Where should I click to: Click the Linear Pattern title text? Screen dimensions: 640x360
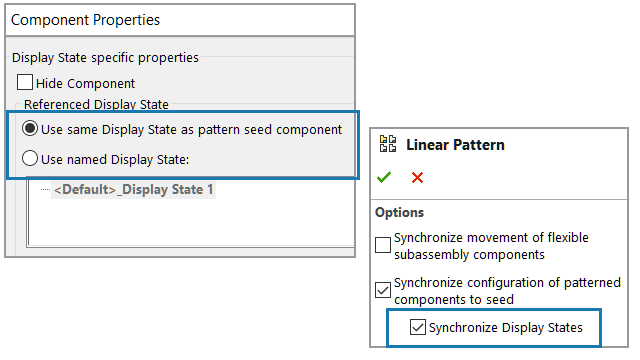click(x=455, y=145)
